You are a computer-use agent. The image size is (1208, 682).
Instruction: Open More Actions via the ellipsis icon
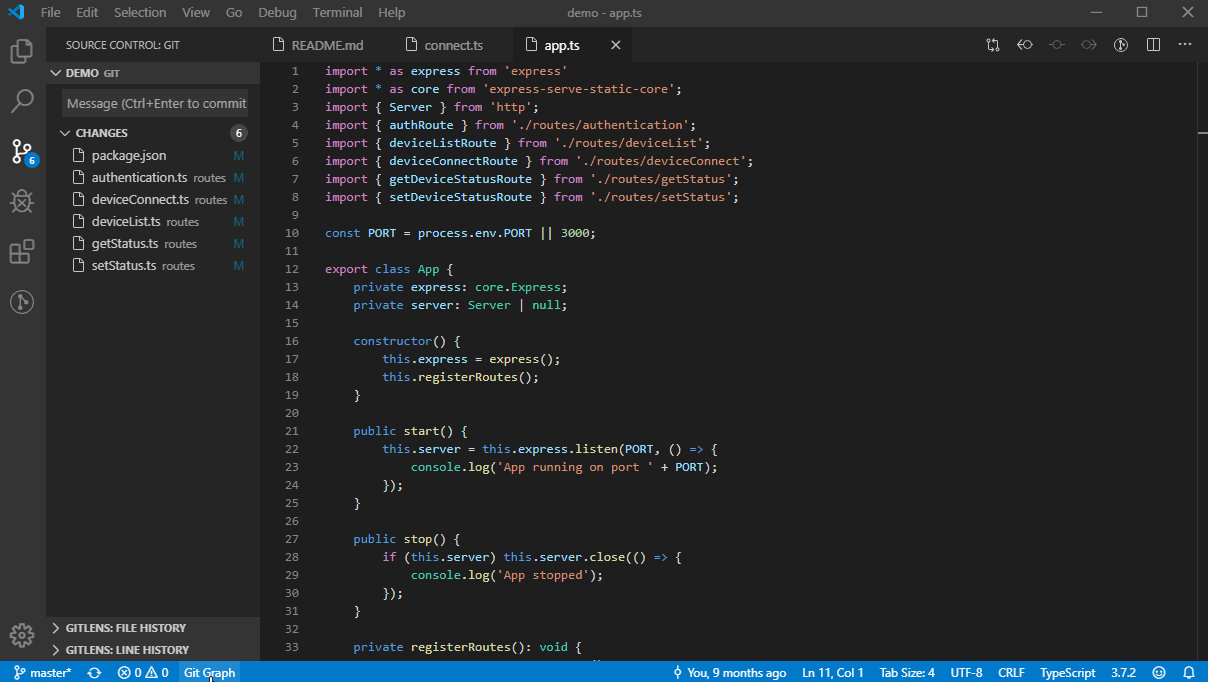pos(1185,44)
